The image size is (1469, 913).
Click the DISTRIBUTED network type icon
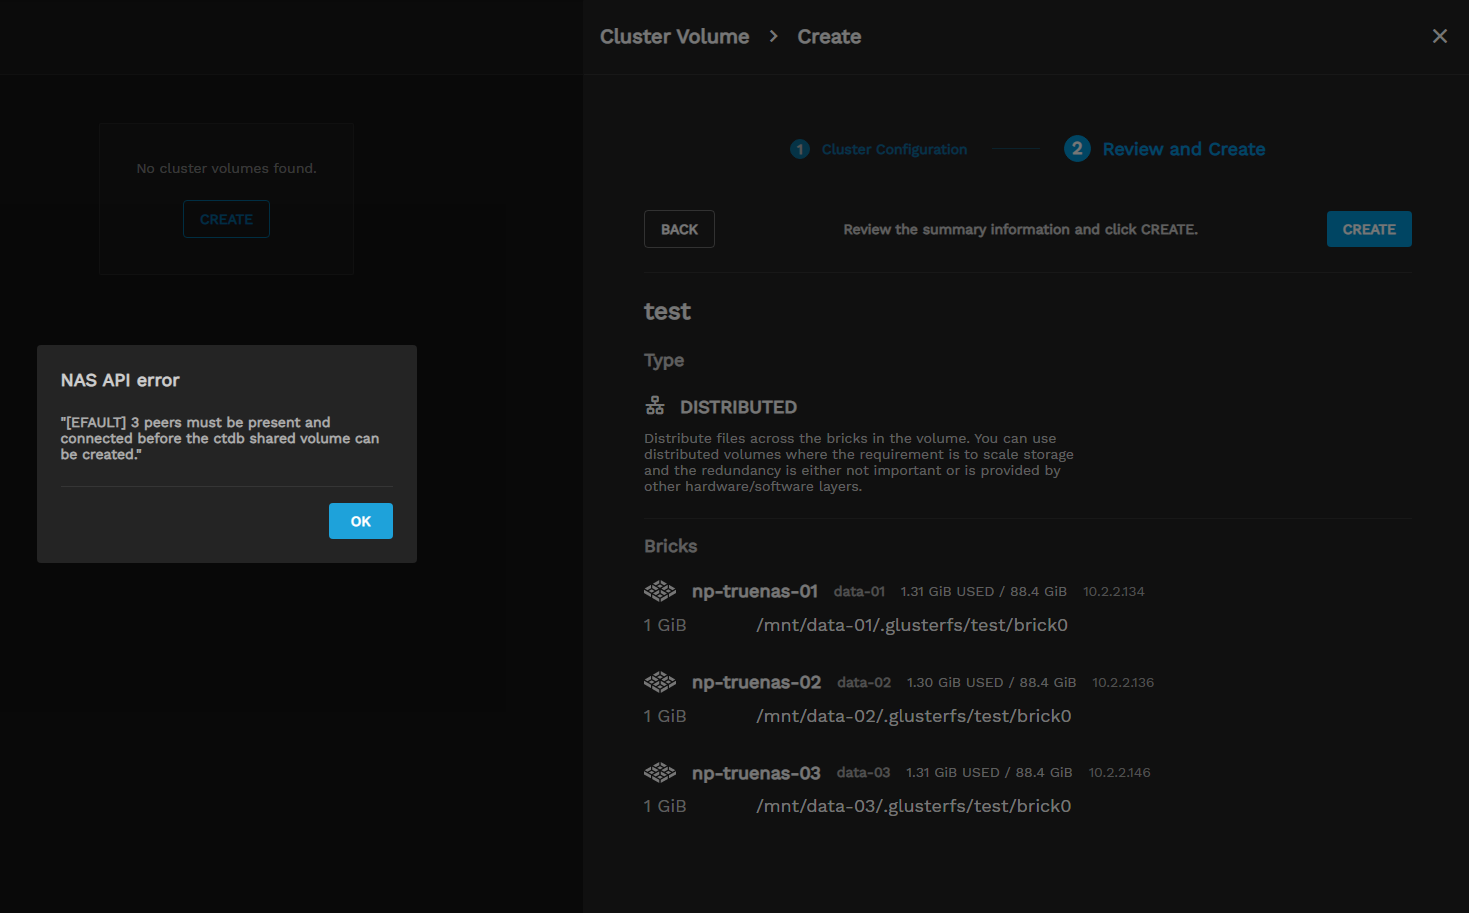tap(655, 406)
